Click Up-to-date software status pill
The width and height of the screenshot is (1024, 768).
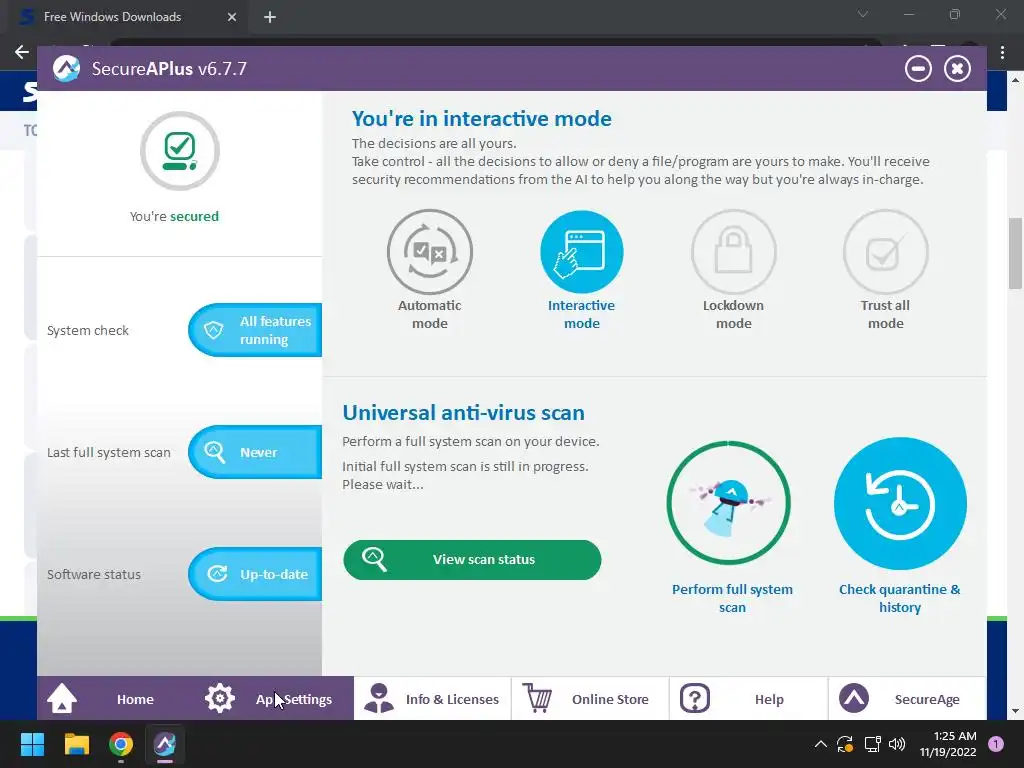(x=255, y=574)
